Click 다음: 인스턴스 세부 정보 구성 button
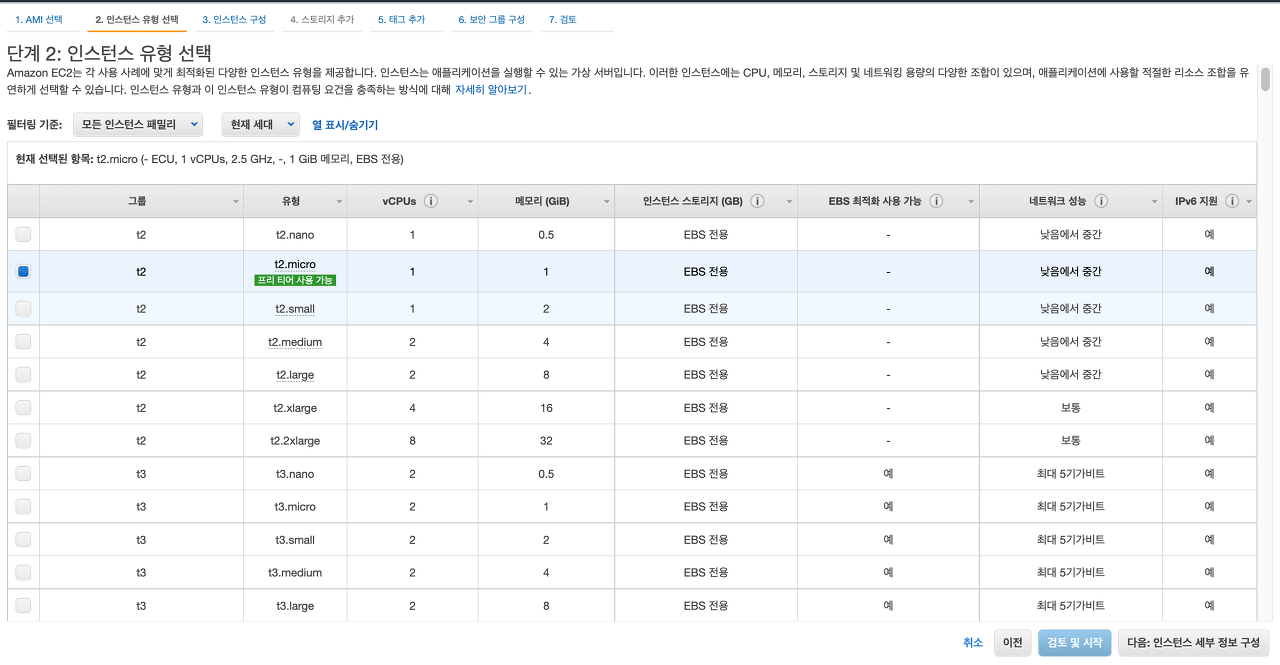The image size is (1280, 665). point(1194,643)
